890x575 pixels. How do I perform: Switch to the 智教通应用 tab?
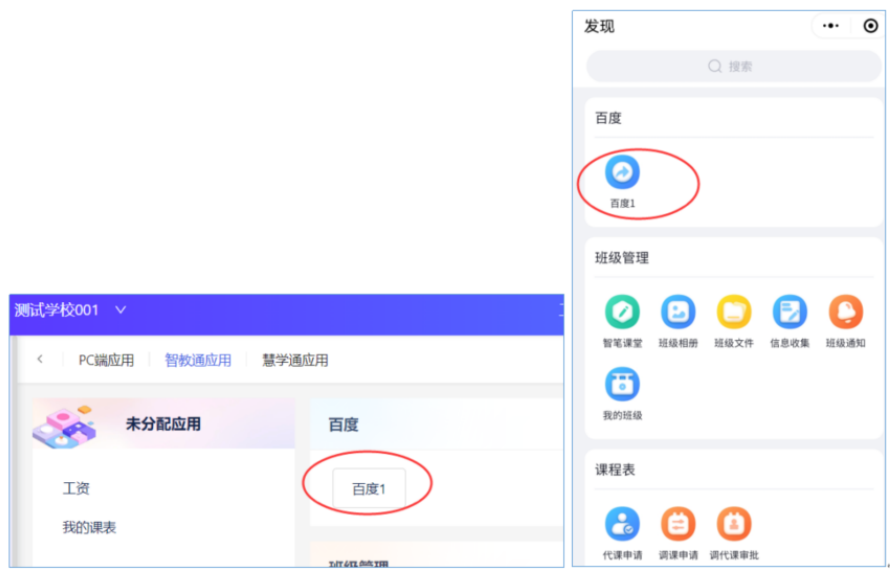tap(198, 360)
